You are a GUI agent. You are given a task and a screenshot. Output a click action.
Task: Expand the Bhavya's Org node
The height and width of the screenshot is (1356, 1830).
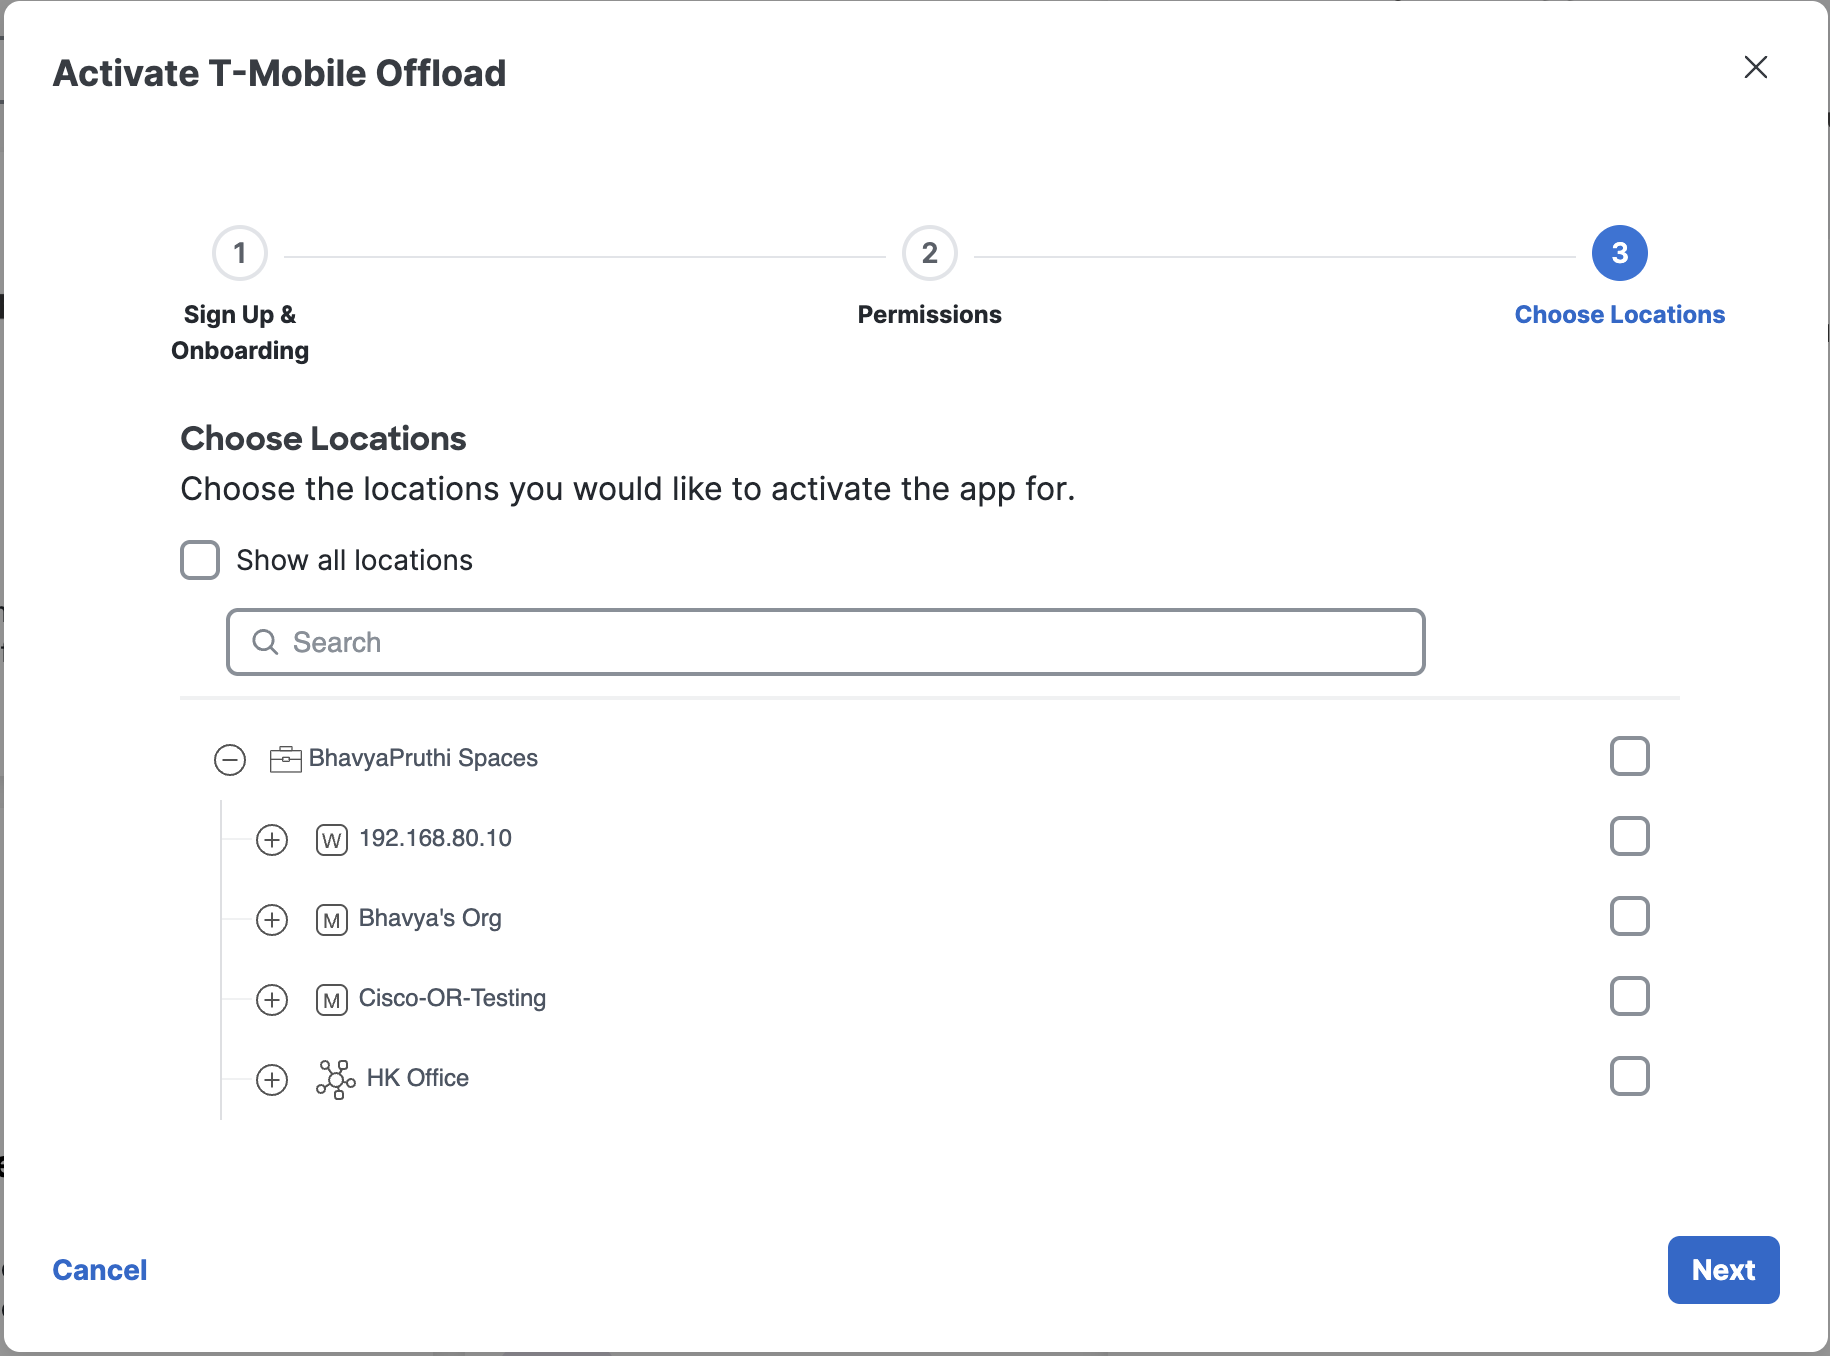[x=272, y=919]
